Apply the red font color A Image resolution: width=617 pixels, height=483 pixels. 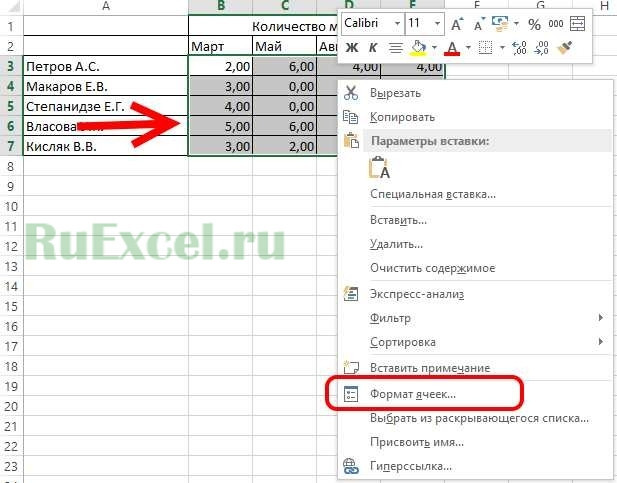(x=452, y=48)
